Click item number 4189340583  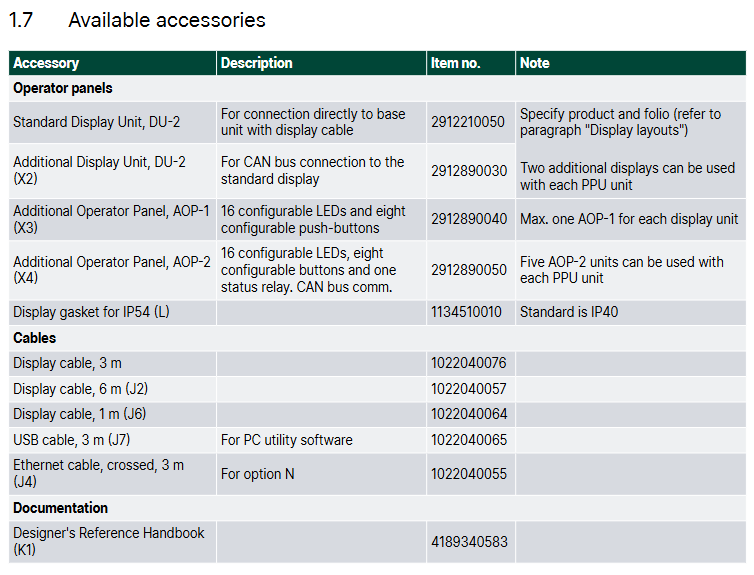tap(468, 542)
